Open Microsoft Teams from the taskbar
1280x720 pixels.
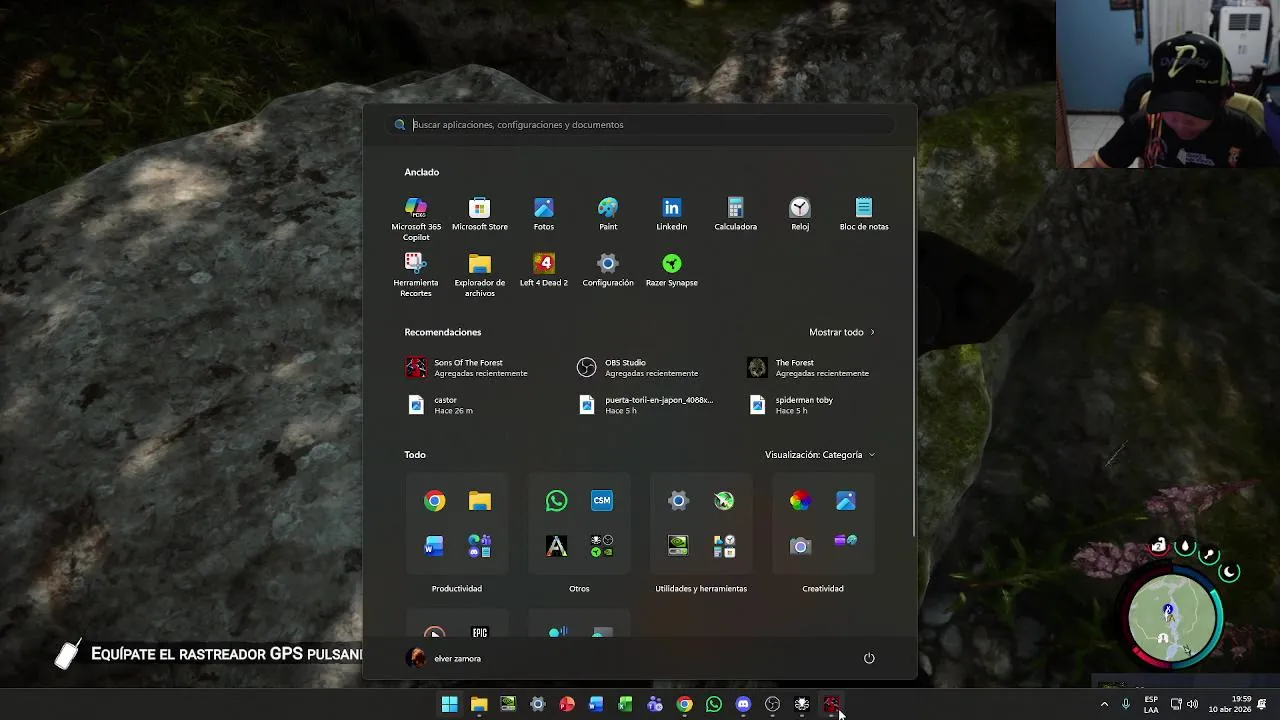click(655, 705)
